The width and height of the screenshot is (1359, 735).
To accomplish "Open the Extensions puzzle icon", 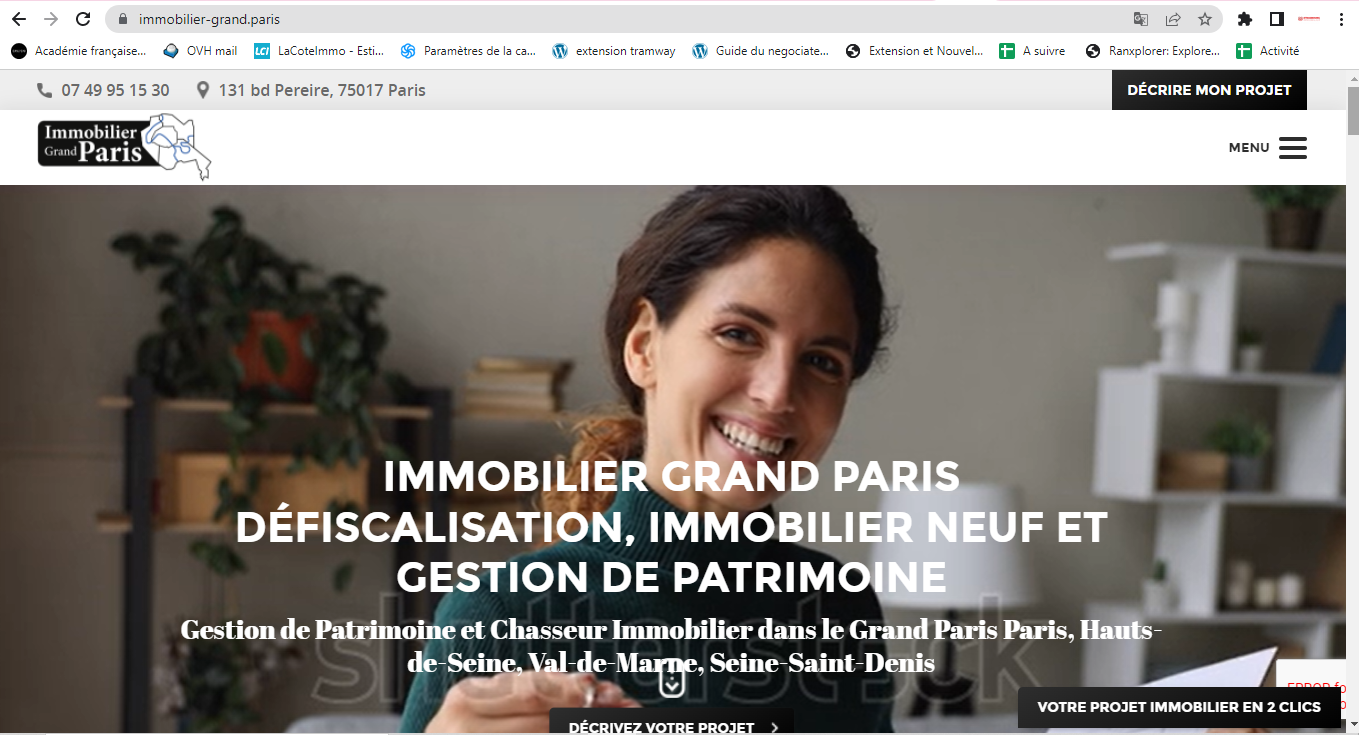I will click(x=1245, y=19).
